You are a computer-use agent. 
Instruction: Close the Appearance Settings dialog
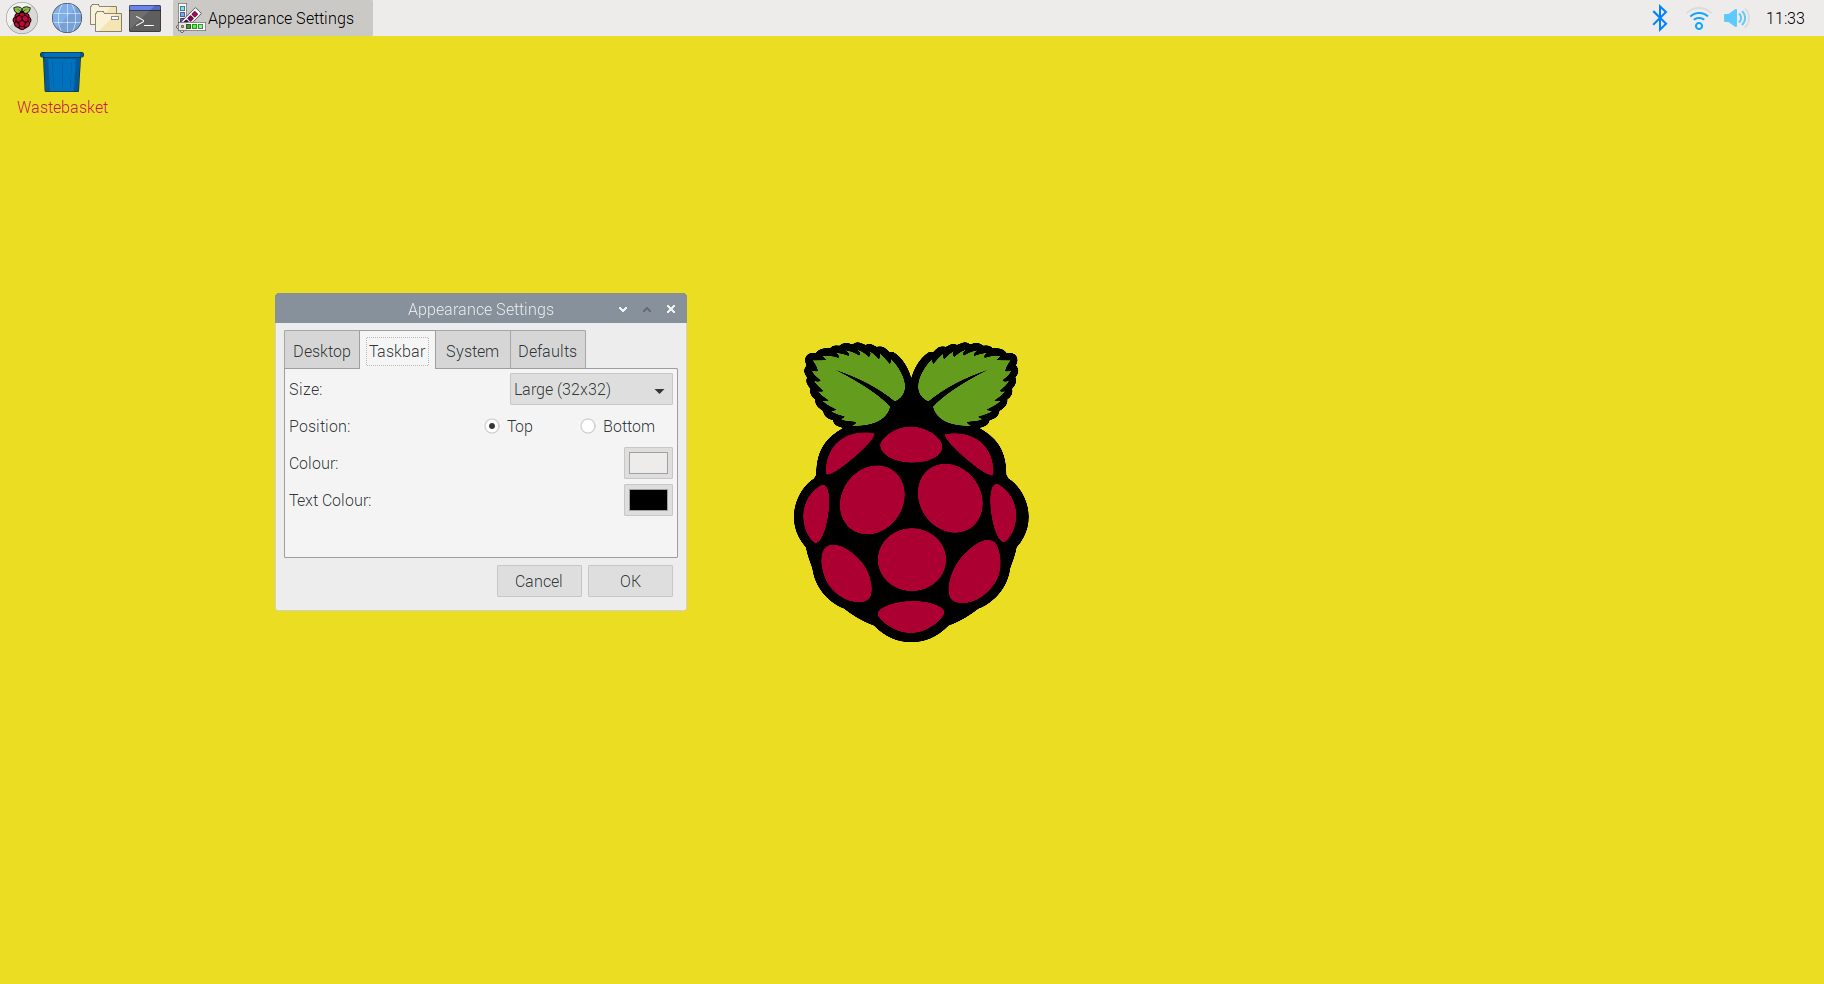[x=671, y=309]
